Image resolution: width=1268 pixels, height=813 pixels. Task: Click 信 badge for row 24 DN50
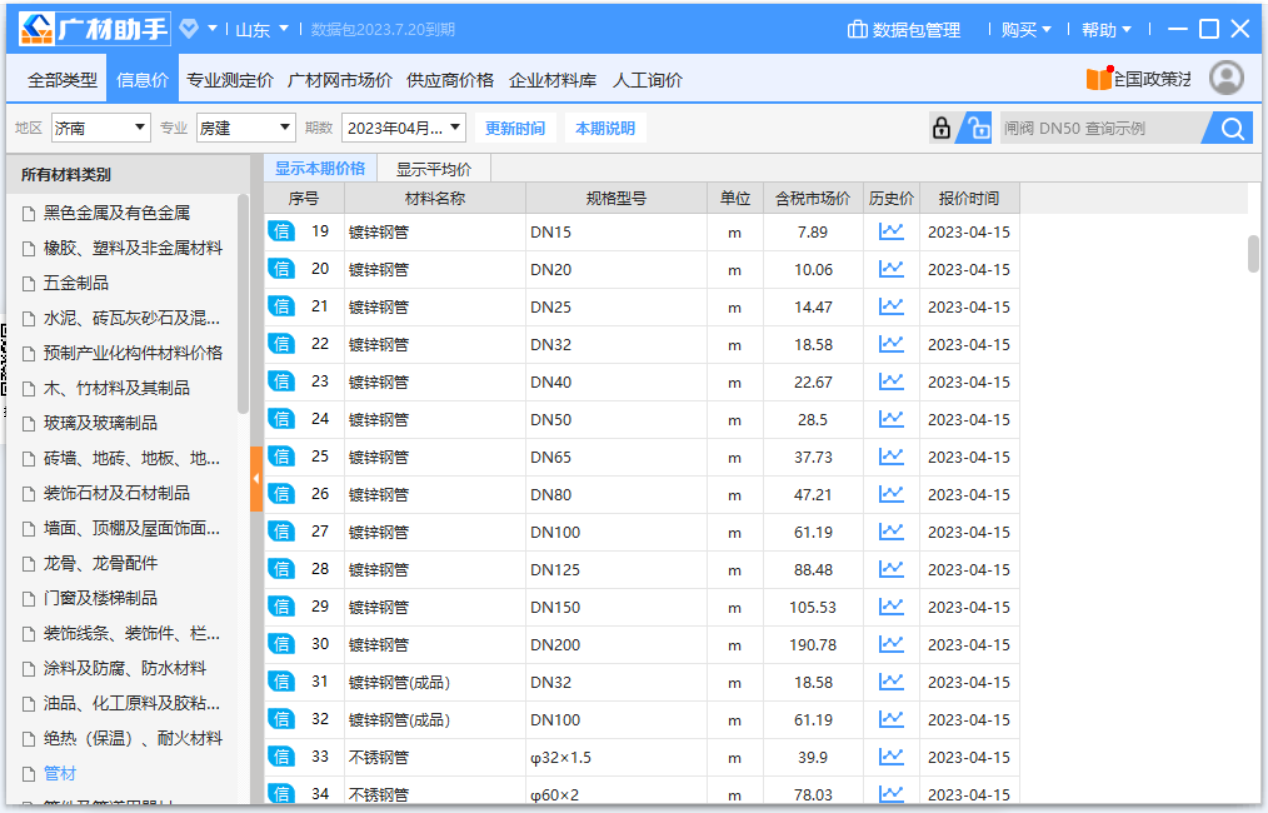click(x=282, y=419)
